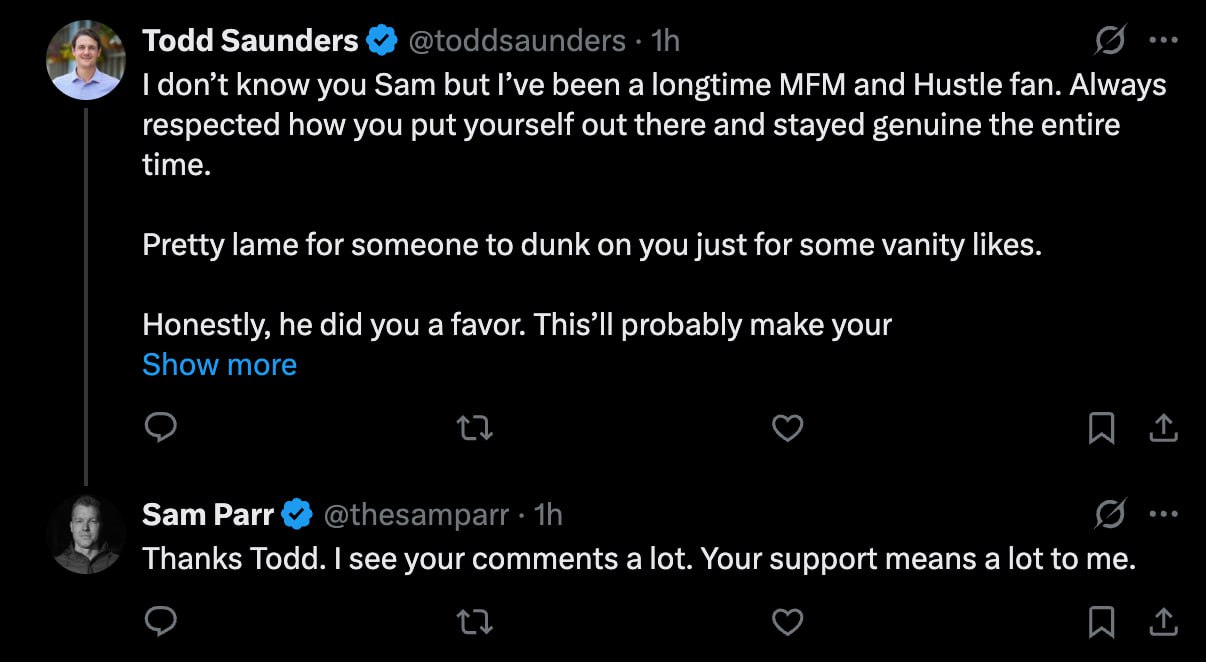The height and width of the screenshot is (662, 1206).
Task: Click Todd Saunders' profile picture
Action: (86, 60)
